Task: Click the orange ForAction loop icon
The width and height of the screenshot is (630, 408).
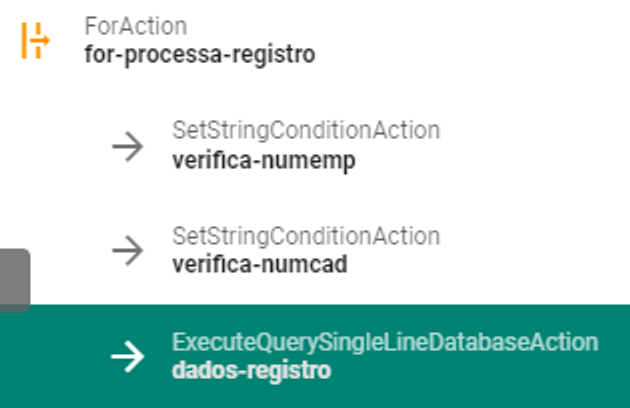Action: [x=35, y=40]
